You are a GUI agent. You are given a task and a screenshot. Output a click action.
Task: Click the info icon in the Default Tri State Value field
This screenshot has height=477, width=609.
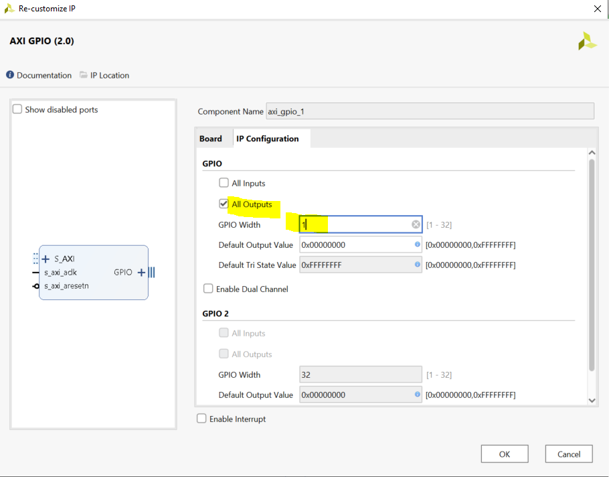pos(417,264)
